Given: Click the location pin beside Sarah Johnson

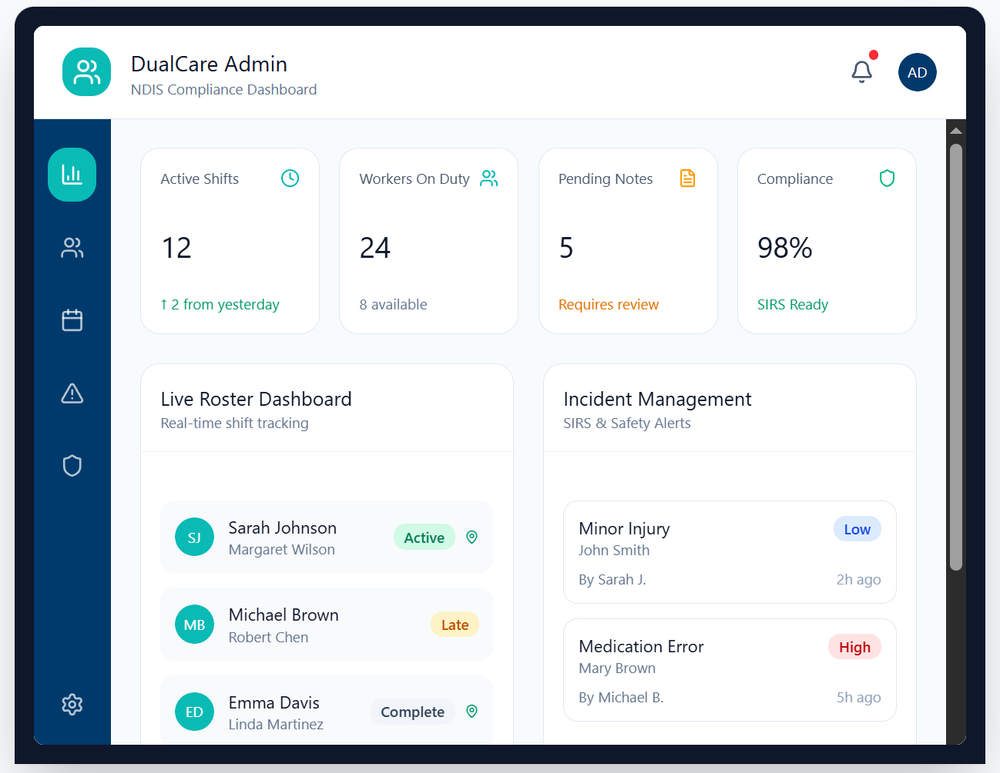Looking at the screenshot, I should [472, 537].
